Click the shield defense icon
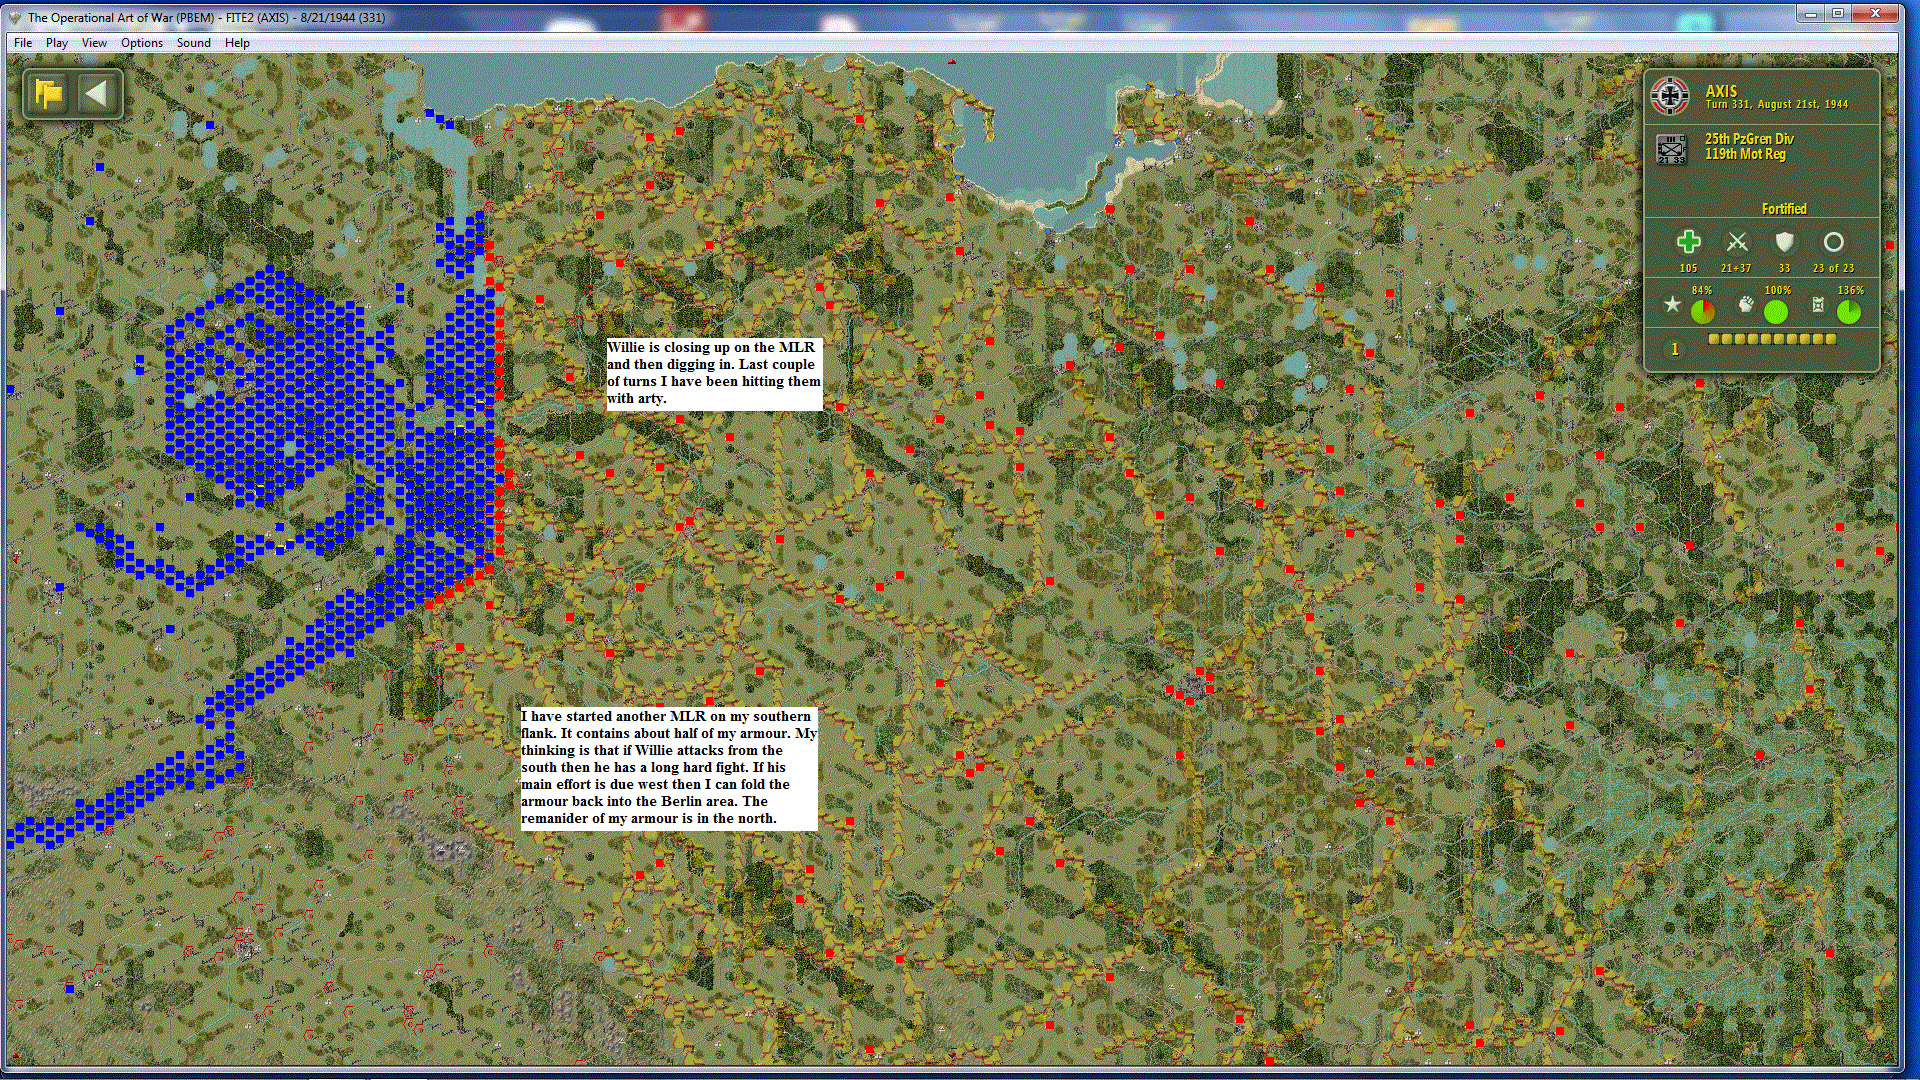Image resolution: width=1920 pixels, height=1080 pixels. tap(1784, 242)
